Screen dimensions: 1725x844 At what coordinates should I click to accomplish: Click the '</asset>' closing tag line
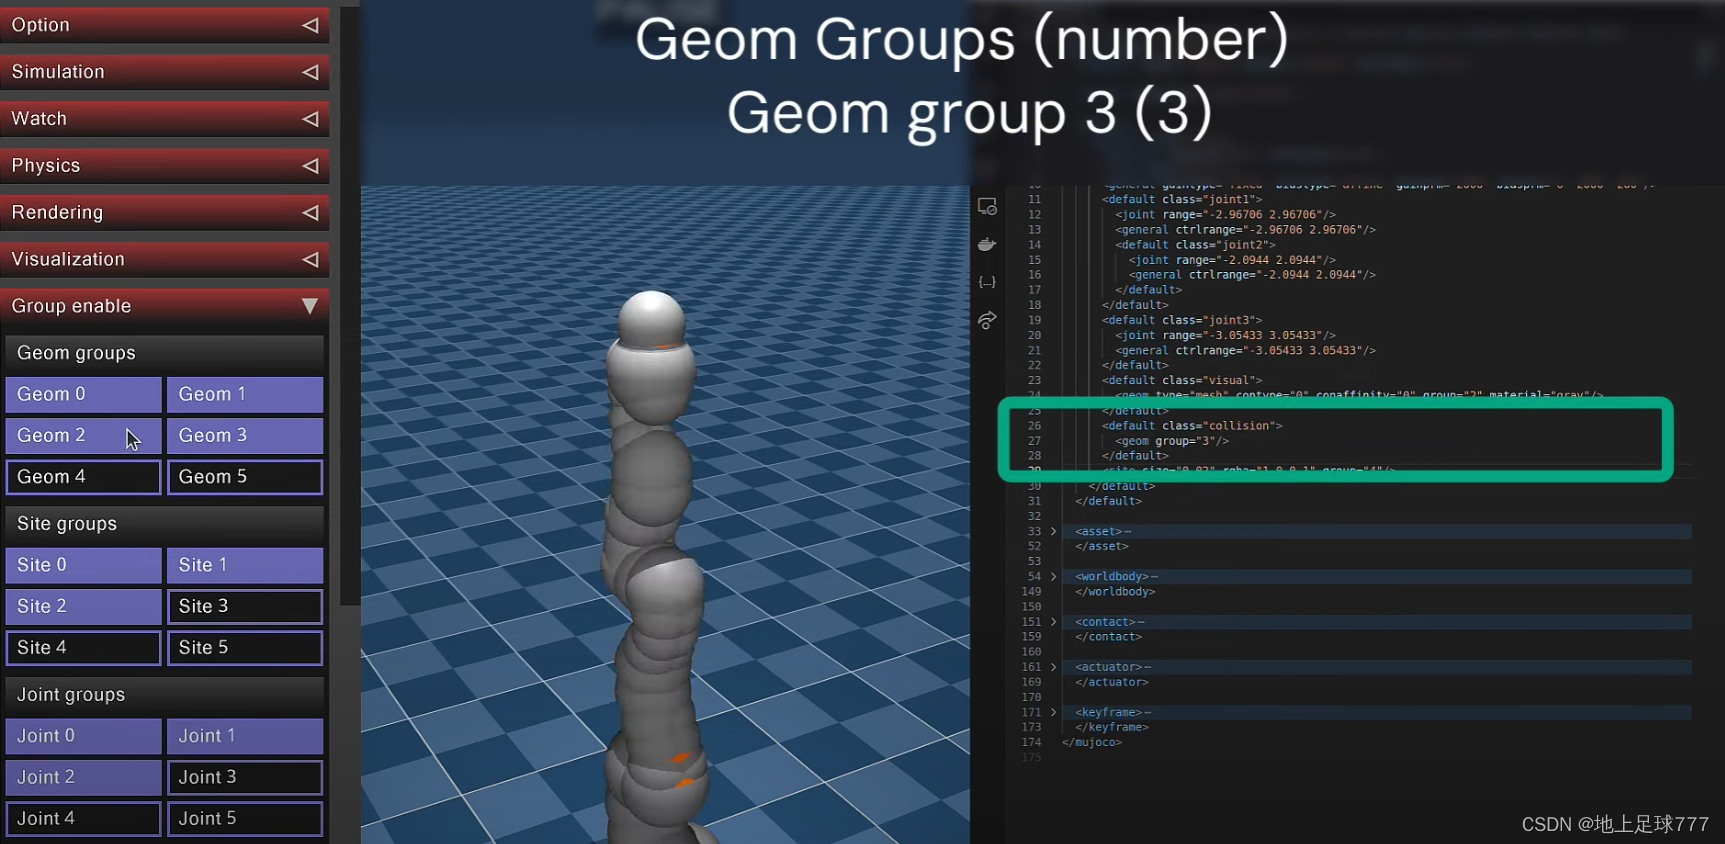tap(1102, 547)
